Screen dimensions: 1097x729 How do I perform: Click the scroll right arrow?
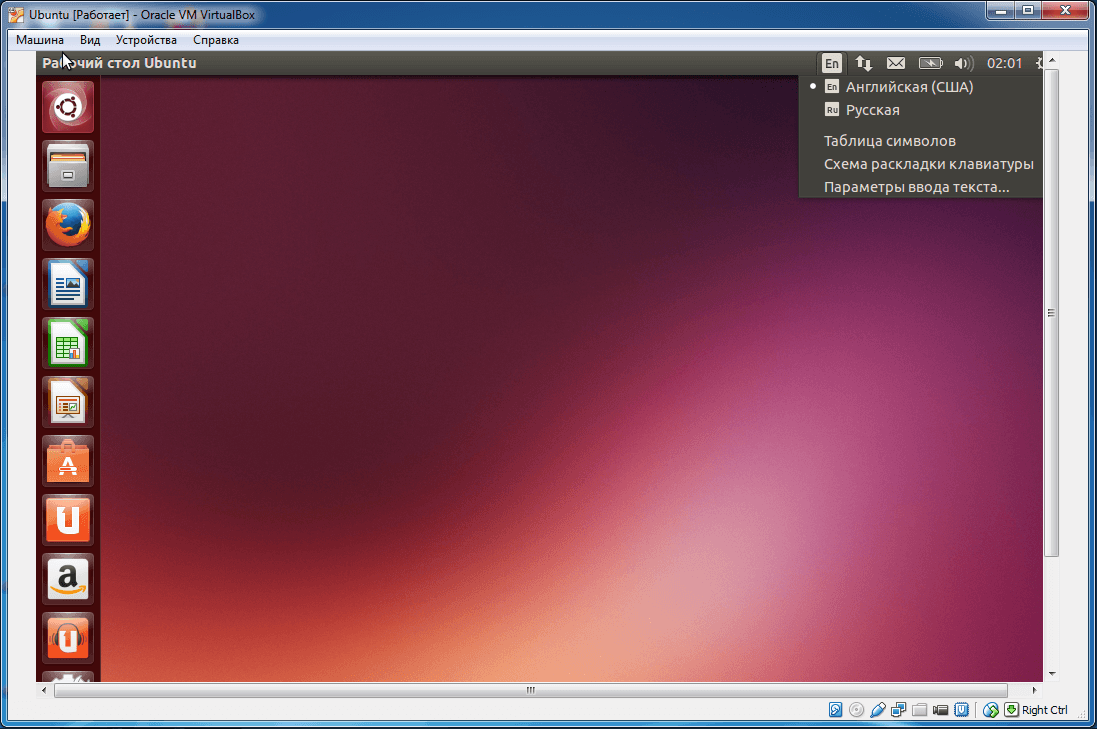1035,690
